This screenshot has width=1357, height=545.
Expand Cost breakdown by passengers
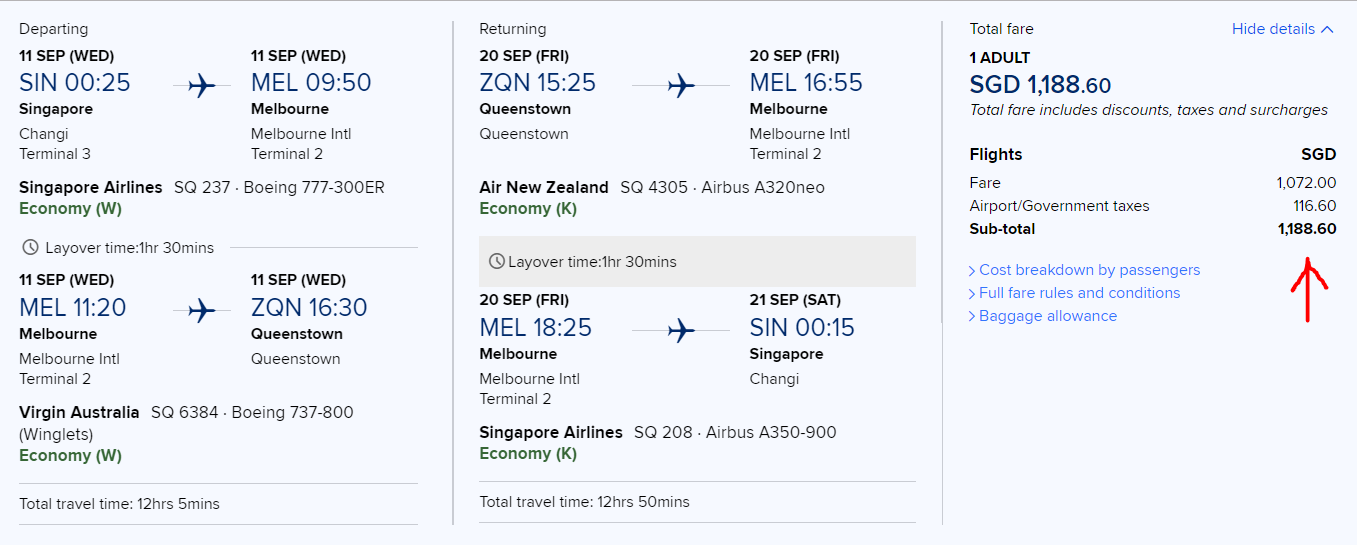(1084, 270)
